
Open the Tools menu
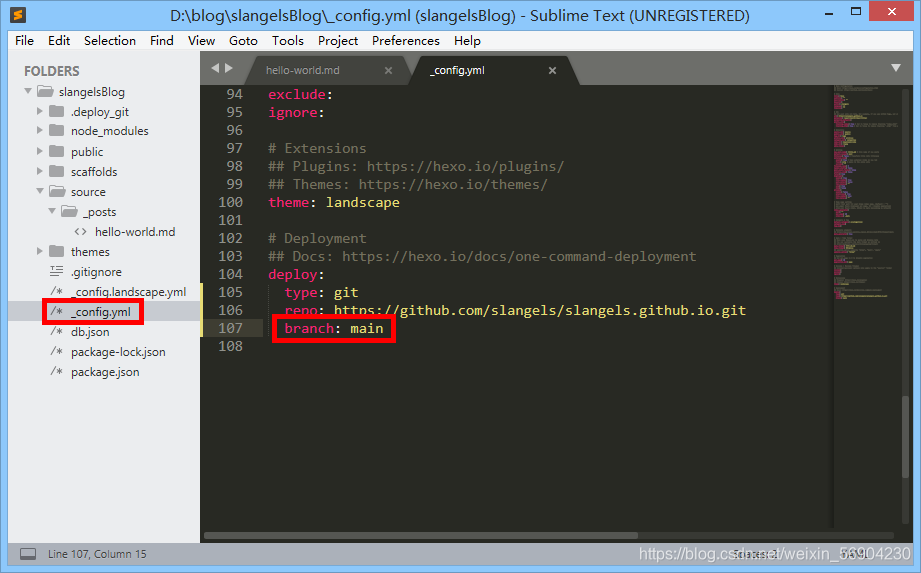[288, 41]
